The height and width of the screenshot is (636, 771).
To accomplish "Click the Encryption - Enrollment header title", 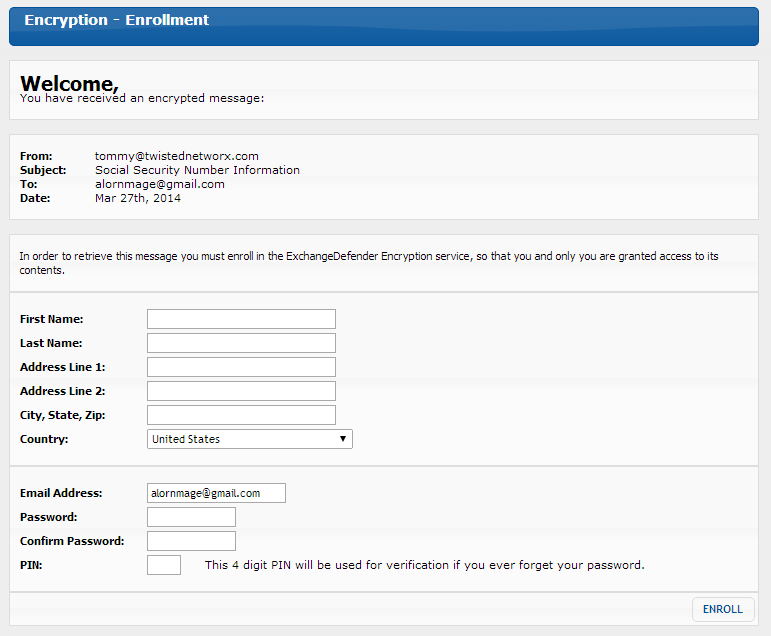I will 117,20.
